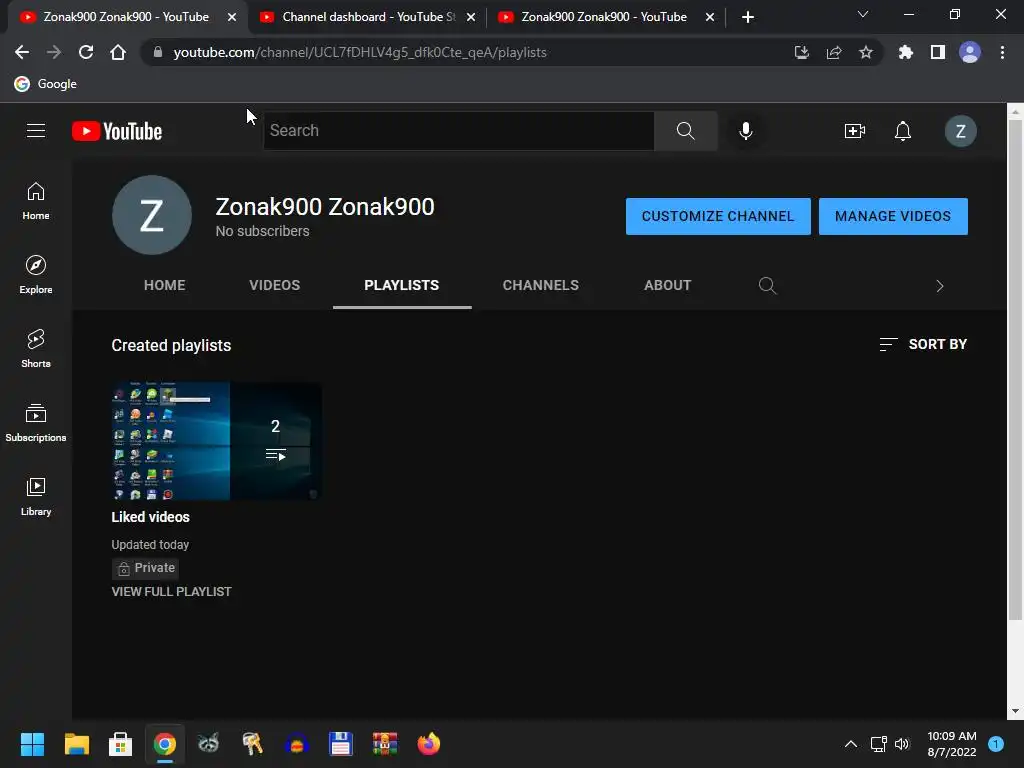Expand the tab search chevron
Screen dimensions: 1024x768
pyautogui.click(x=863, y=14)
